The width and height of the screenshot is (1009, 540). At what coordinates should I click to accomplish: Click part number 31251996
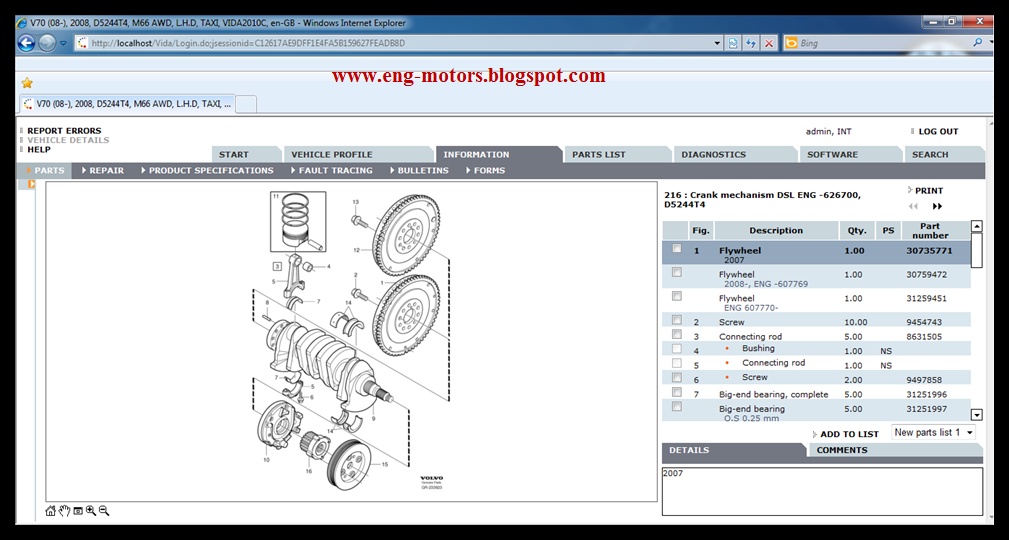click(x=927, y=395)
